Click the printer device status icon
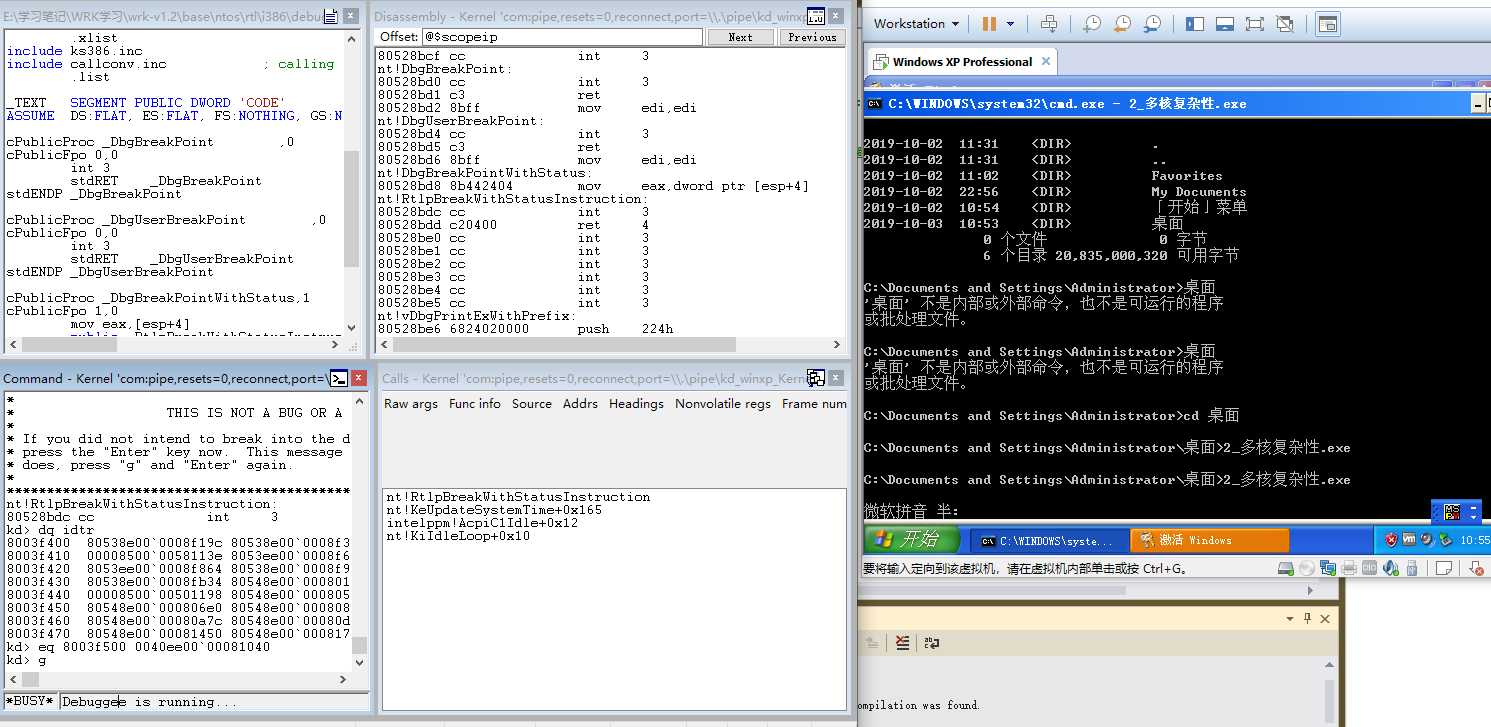Screen dimensions: 1491x727 (1349, 568)
